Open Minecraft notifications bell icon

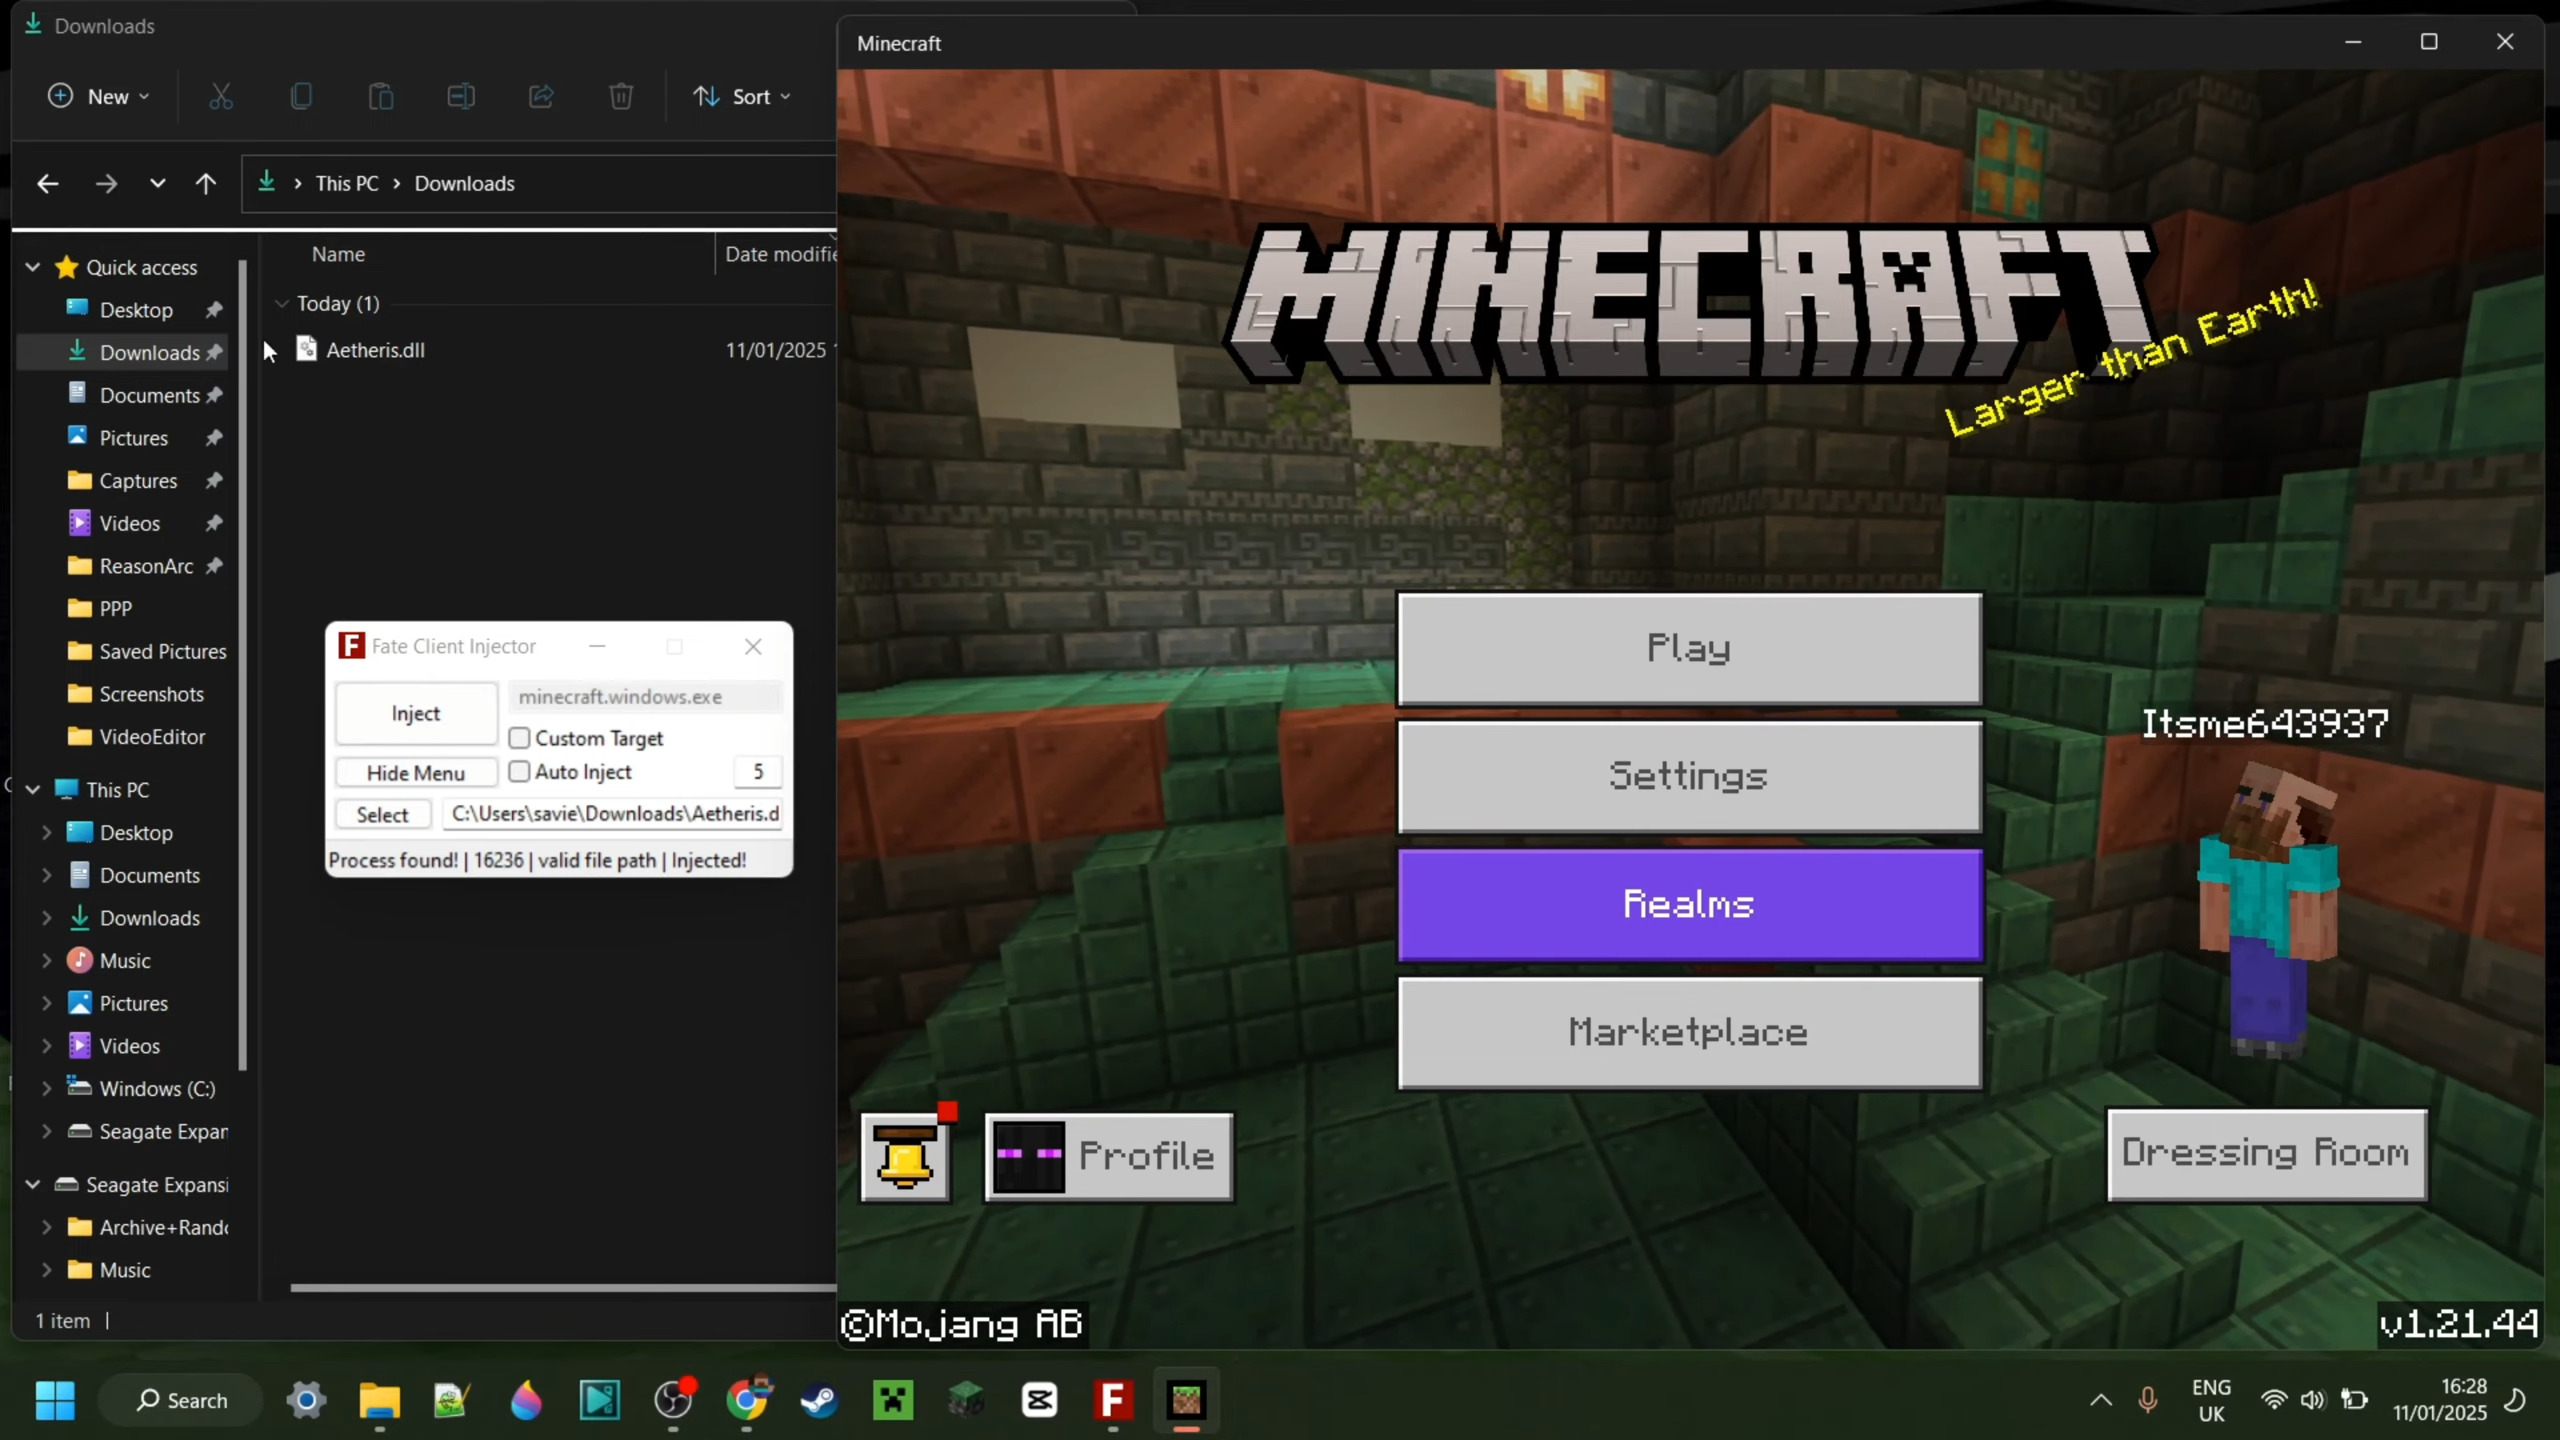coord(906,1157)
